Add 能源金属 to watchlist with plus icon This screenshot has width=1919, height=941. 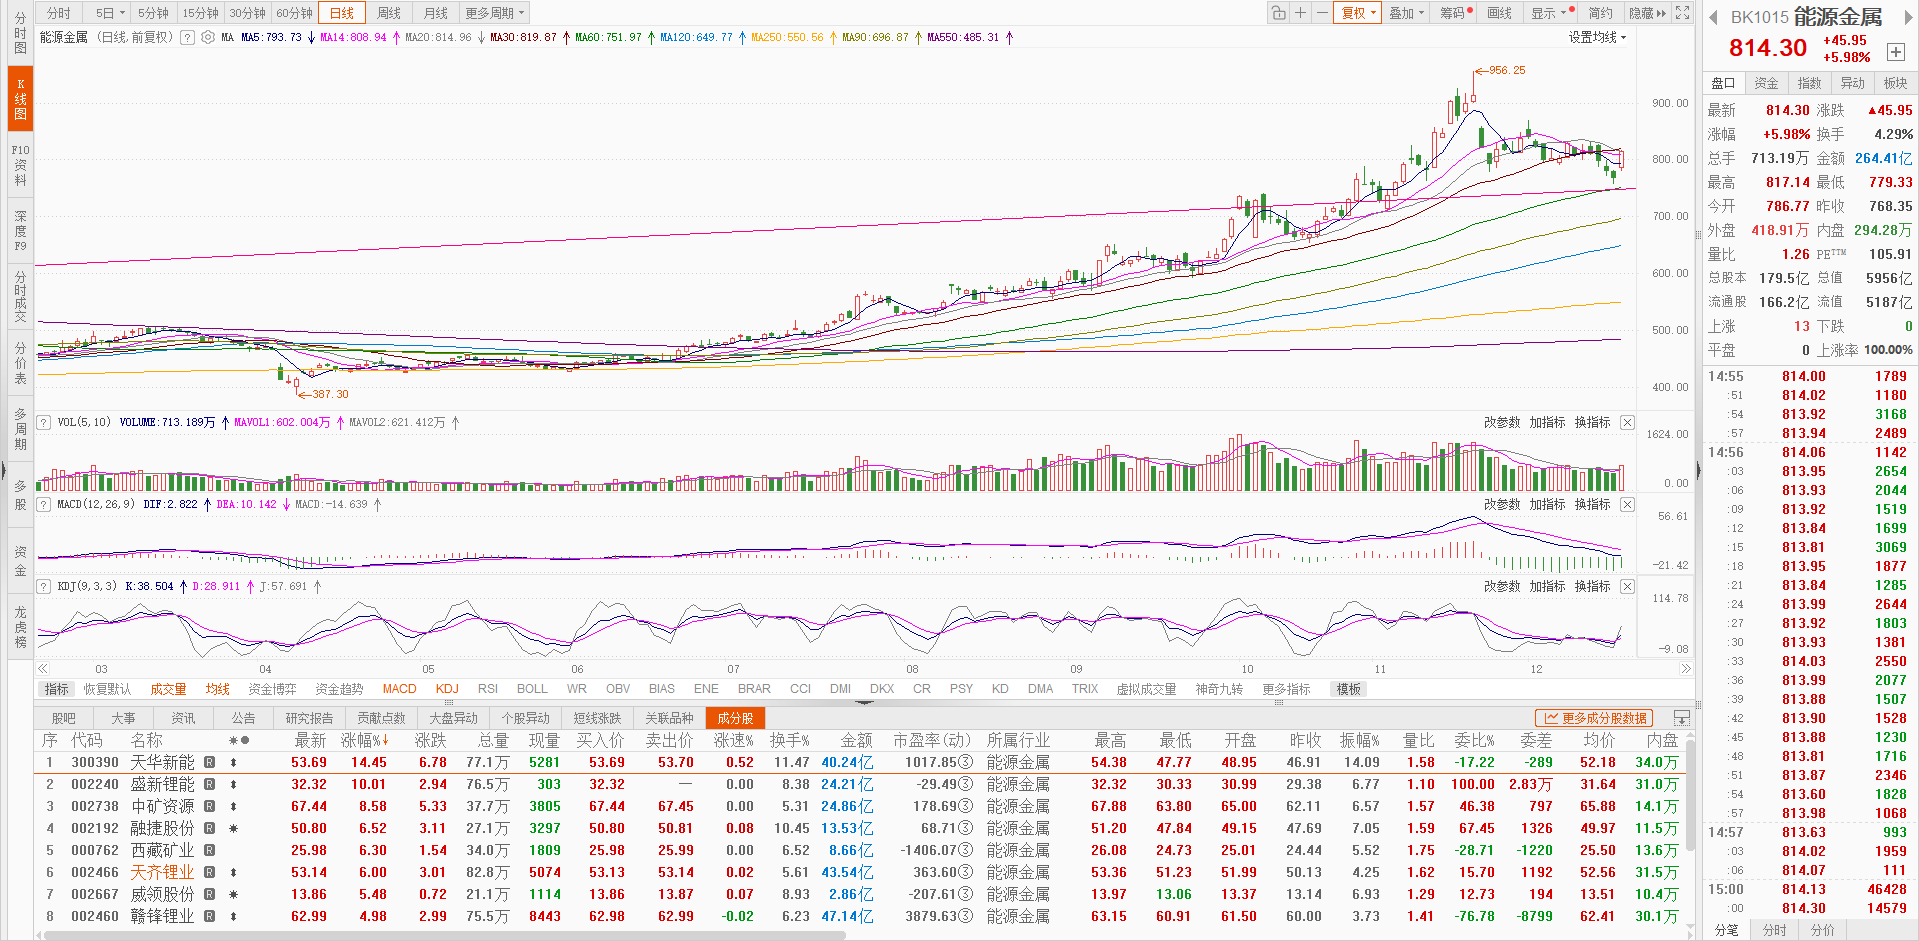click(x=1895, y=52)
